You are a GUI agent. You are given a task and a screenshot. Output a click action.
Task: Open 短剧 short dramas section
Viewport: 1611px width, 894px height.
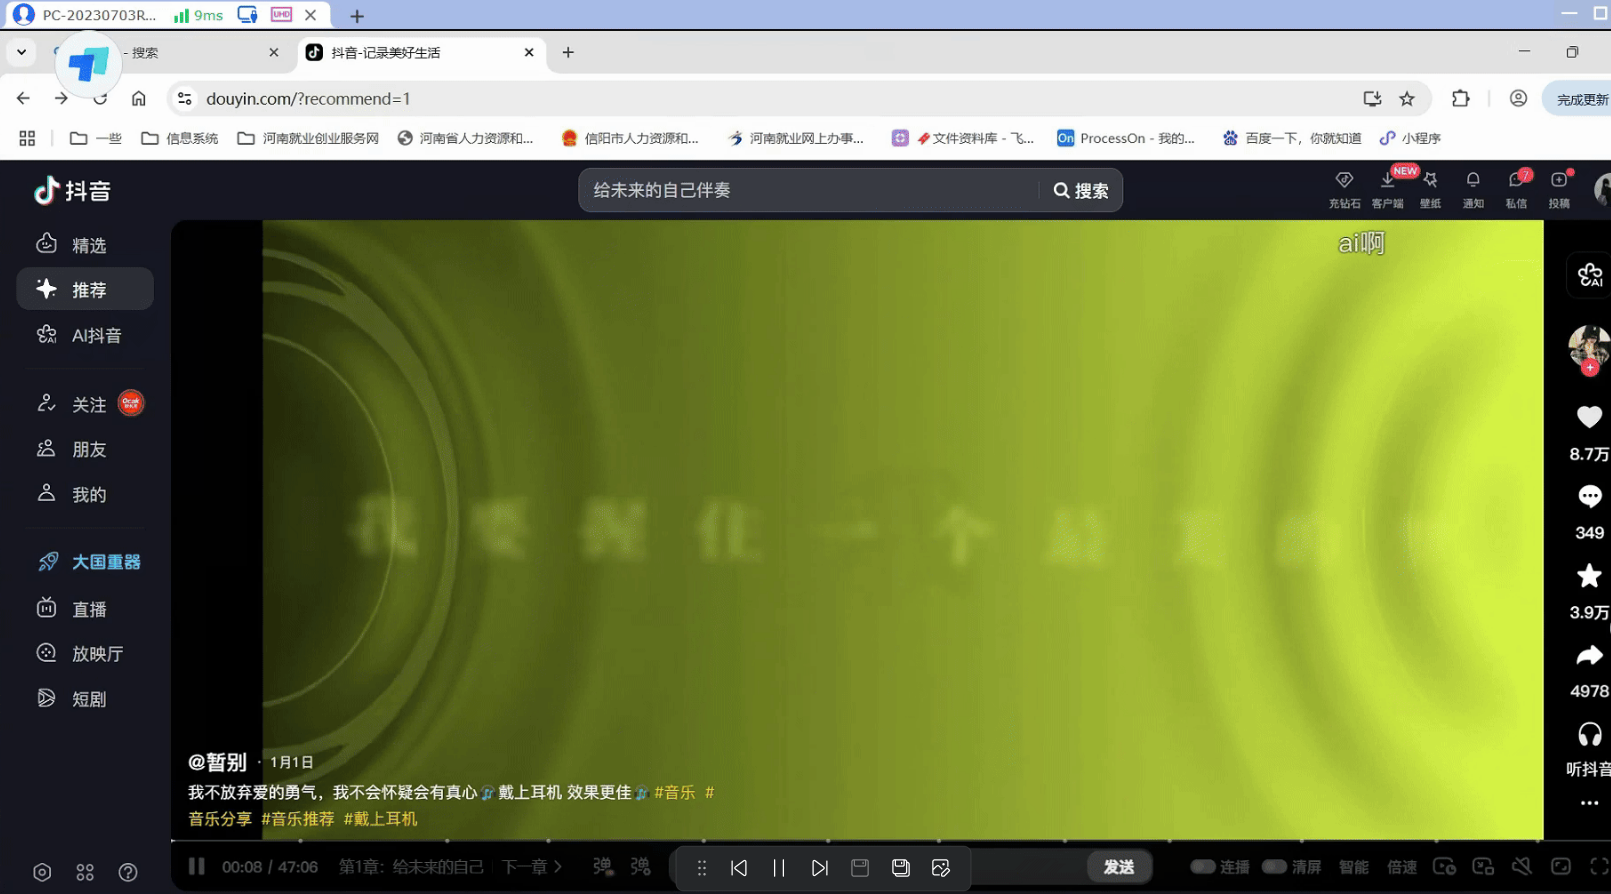tap(85, 699)
